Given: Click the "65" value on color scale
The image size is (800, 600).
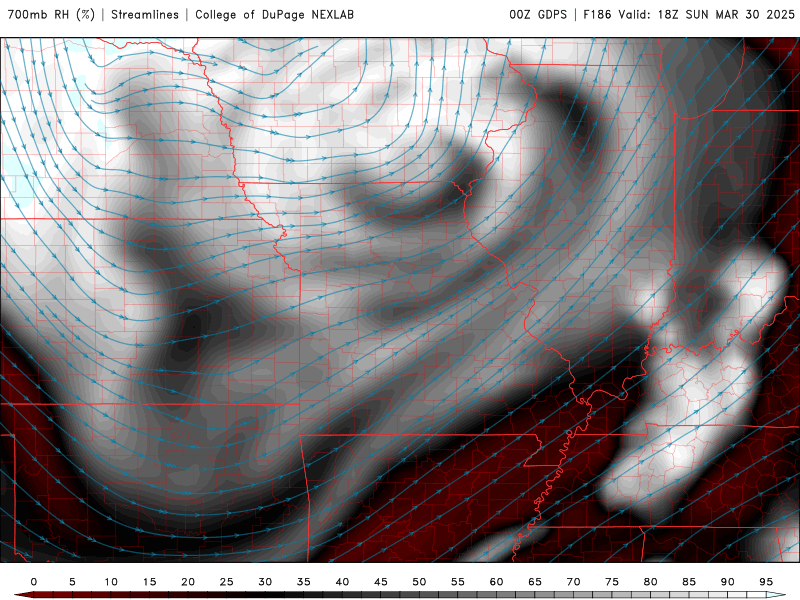Looking at the screenshot, I should pyautogui.click(x=535, y=582).
